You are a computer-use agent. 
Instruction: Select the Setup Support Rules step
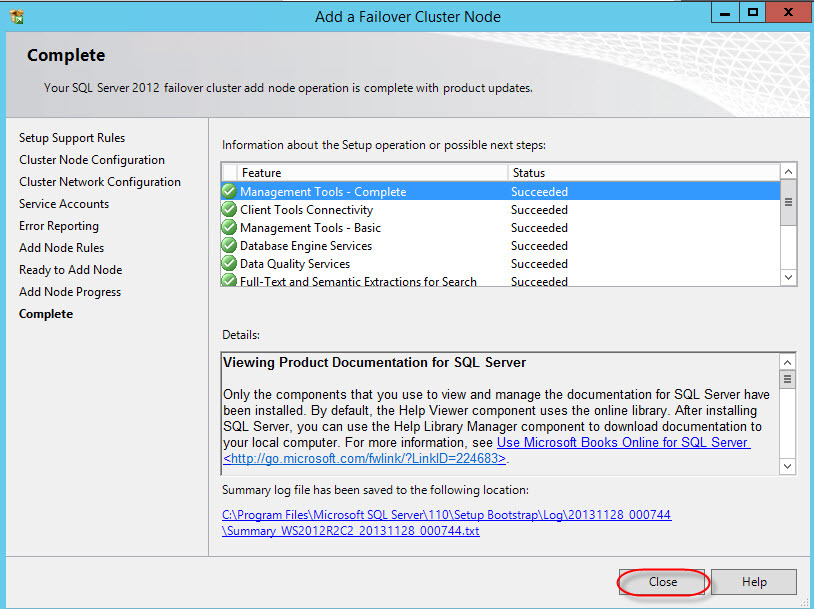coord(72,138)
